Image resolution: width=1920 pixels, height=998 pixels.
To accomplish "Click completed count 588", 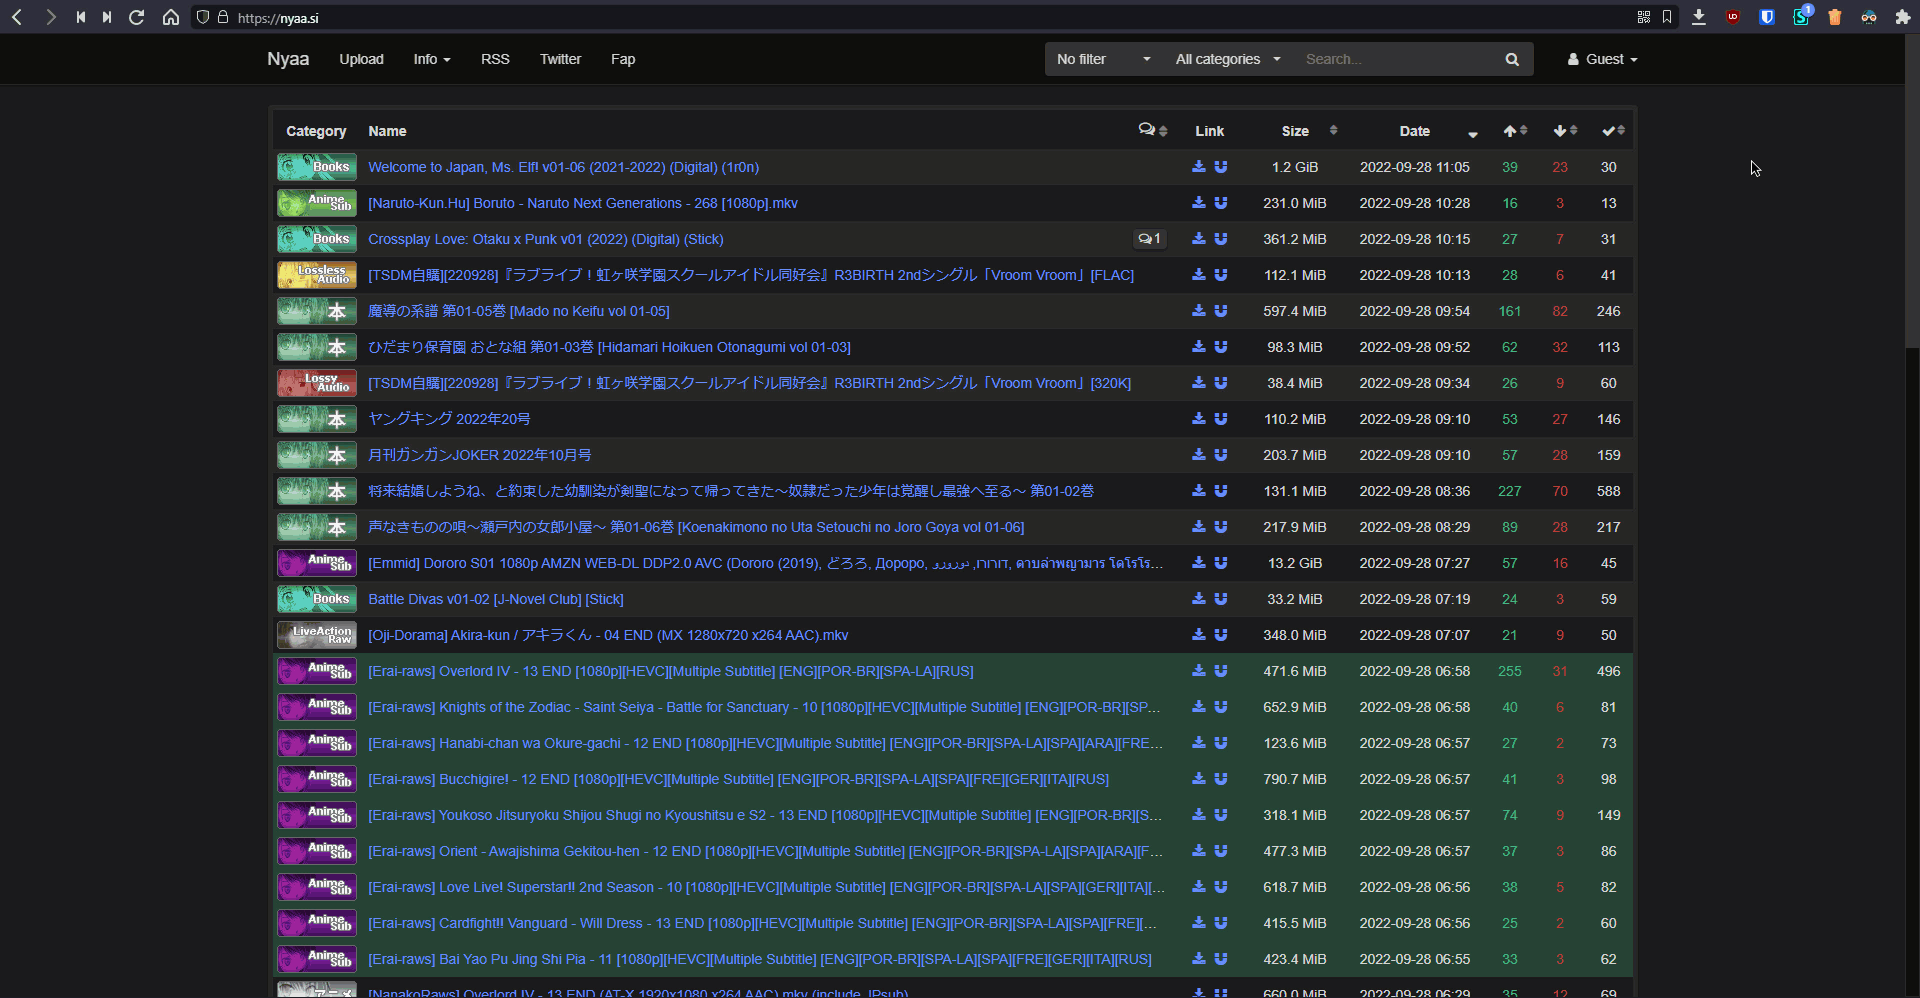I will click(x=1608, y=491).
